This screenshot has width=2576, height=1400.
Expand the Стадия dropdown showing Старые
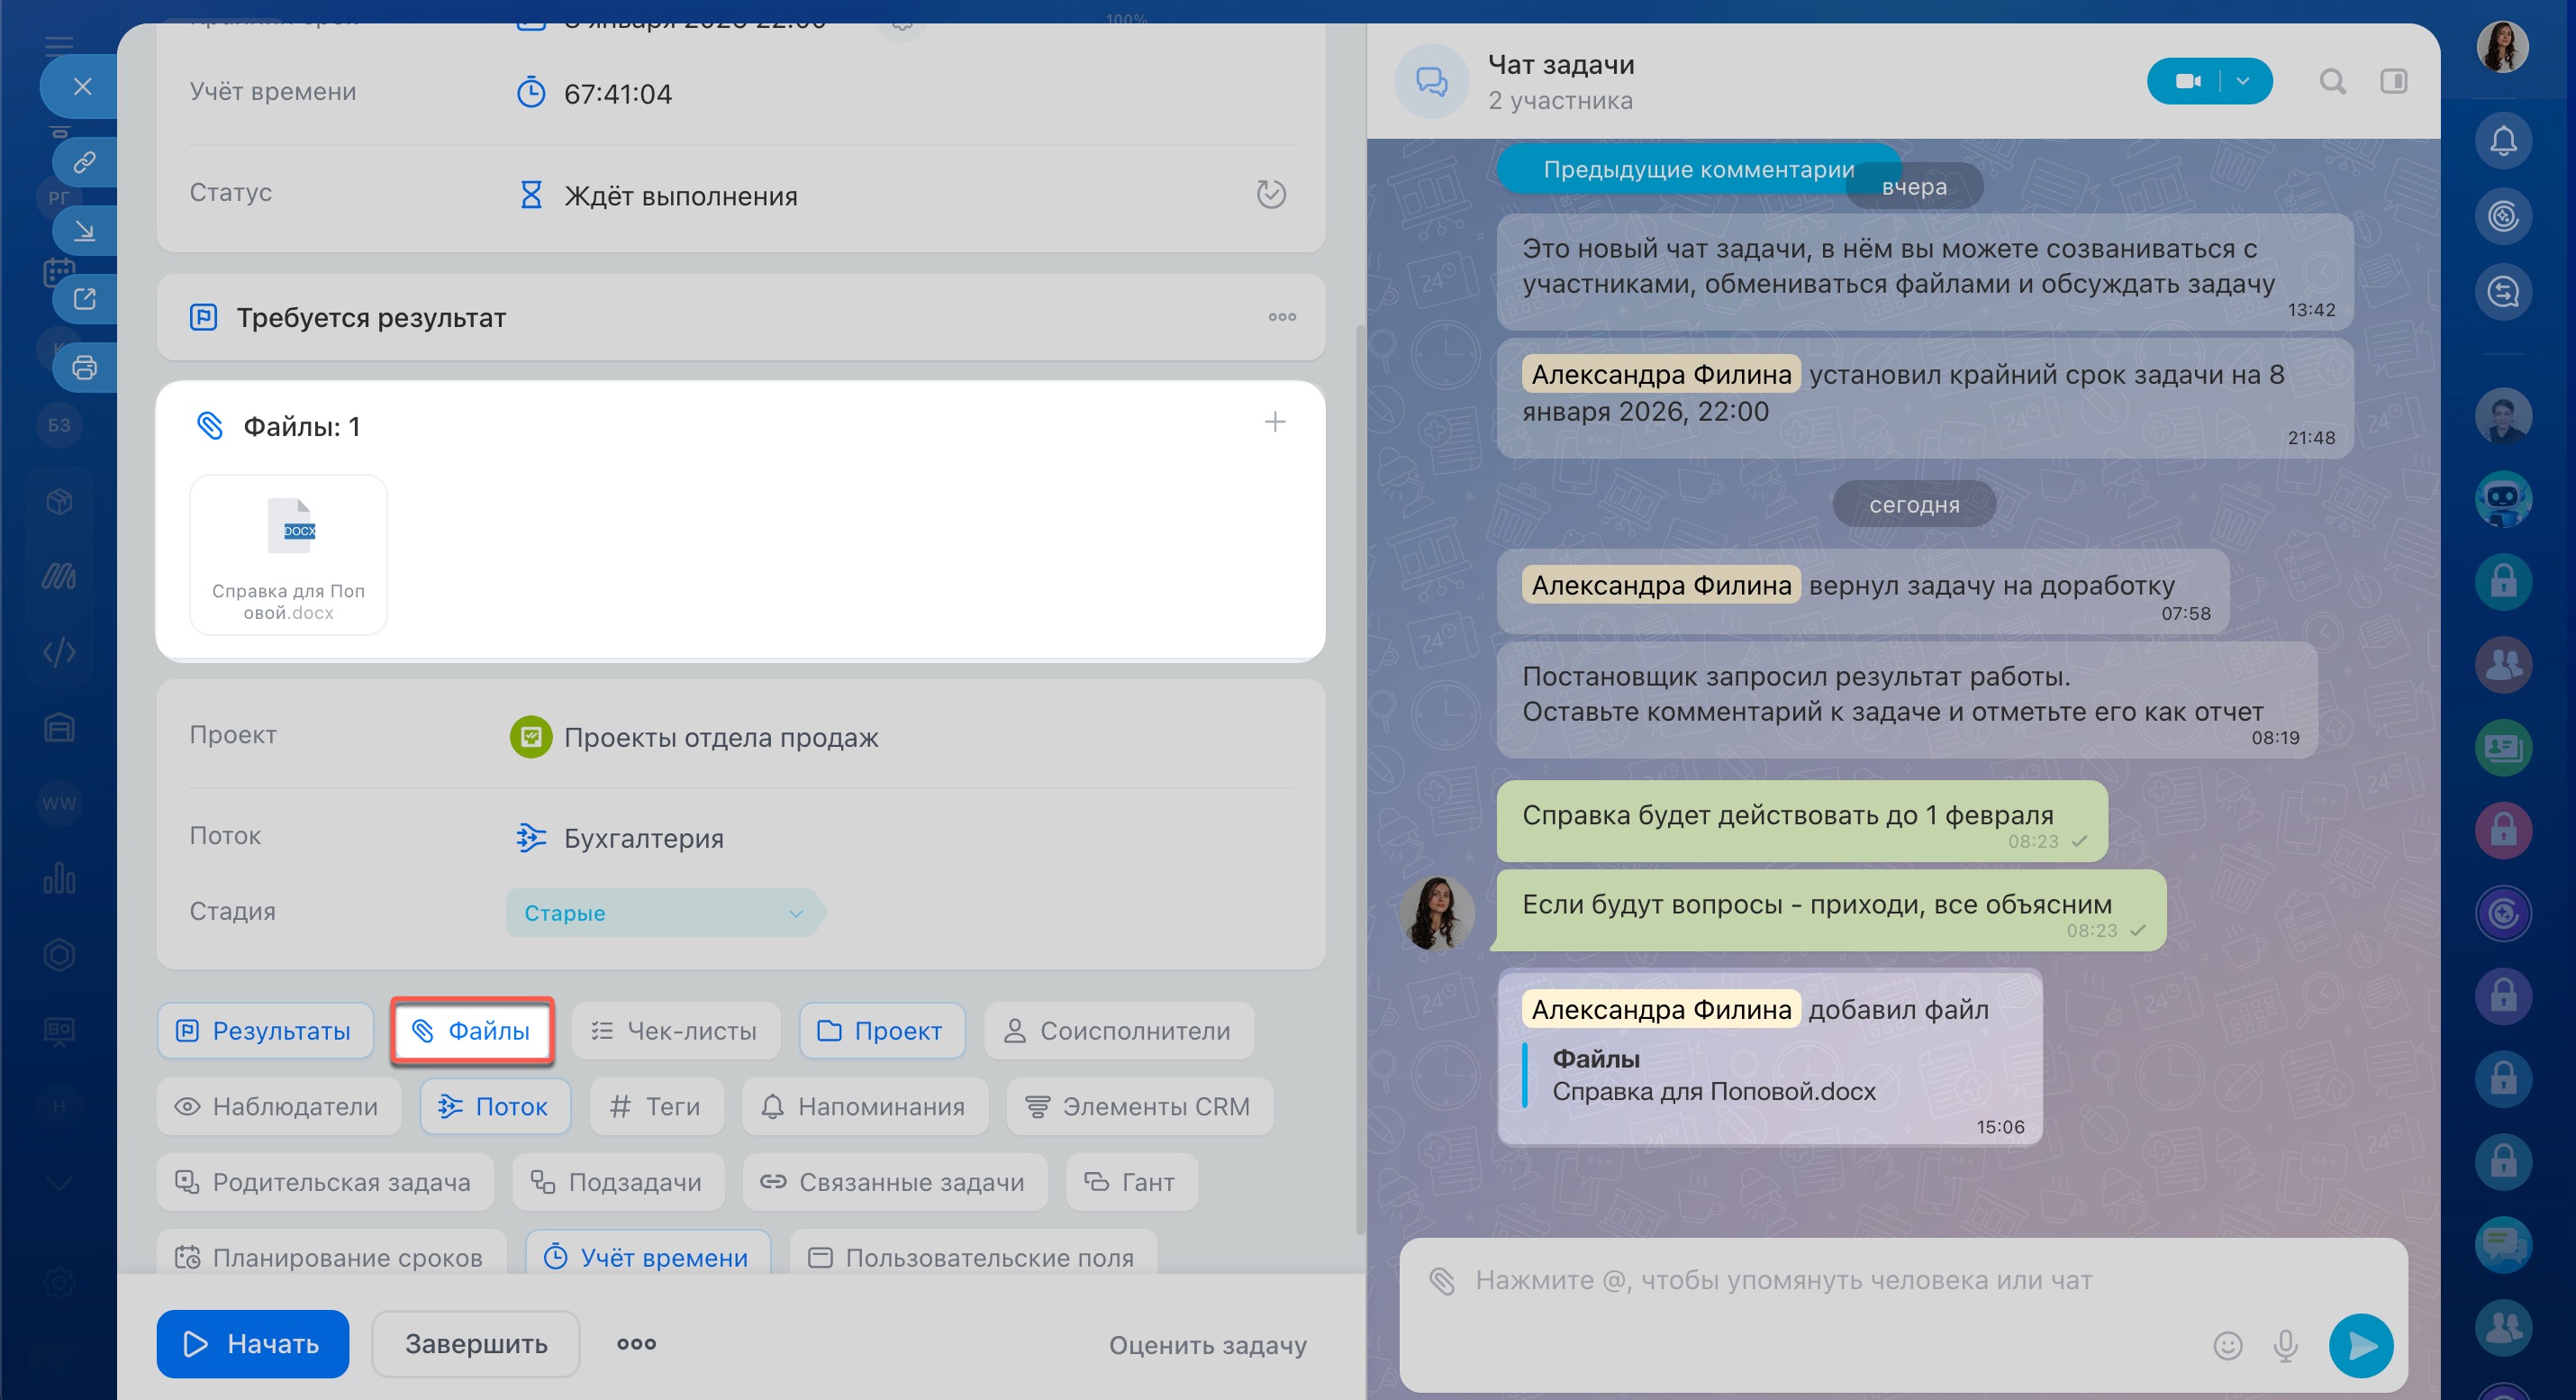(663, 912)
